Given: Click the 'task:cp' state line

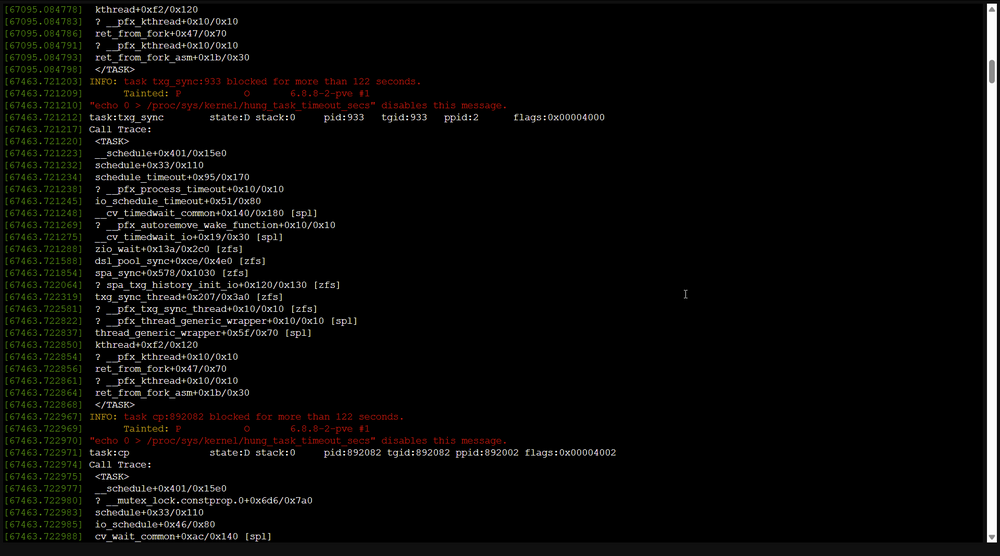Looking at the screenshot, I should (352, 453).
